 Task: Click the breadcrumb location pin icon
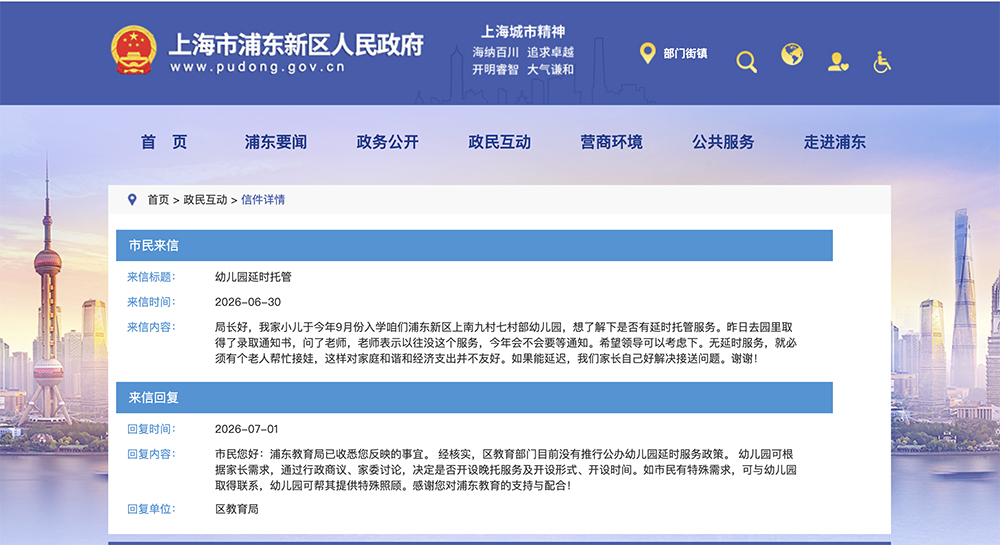click(132, 200)
